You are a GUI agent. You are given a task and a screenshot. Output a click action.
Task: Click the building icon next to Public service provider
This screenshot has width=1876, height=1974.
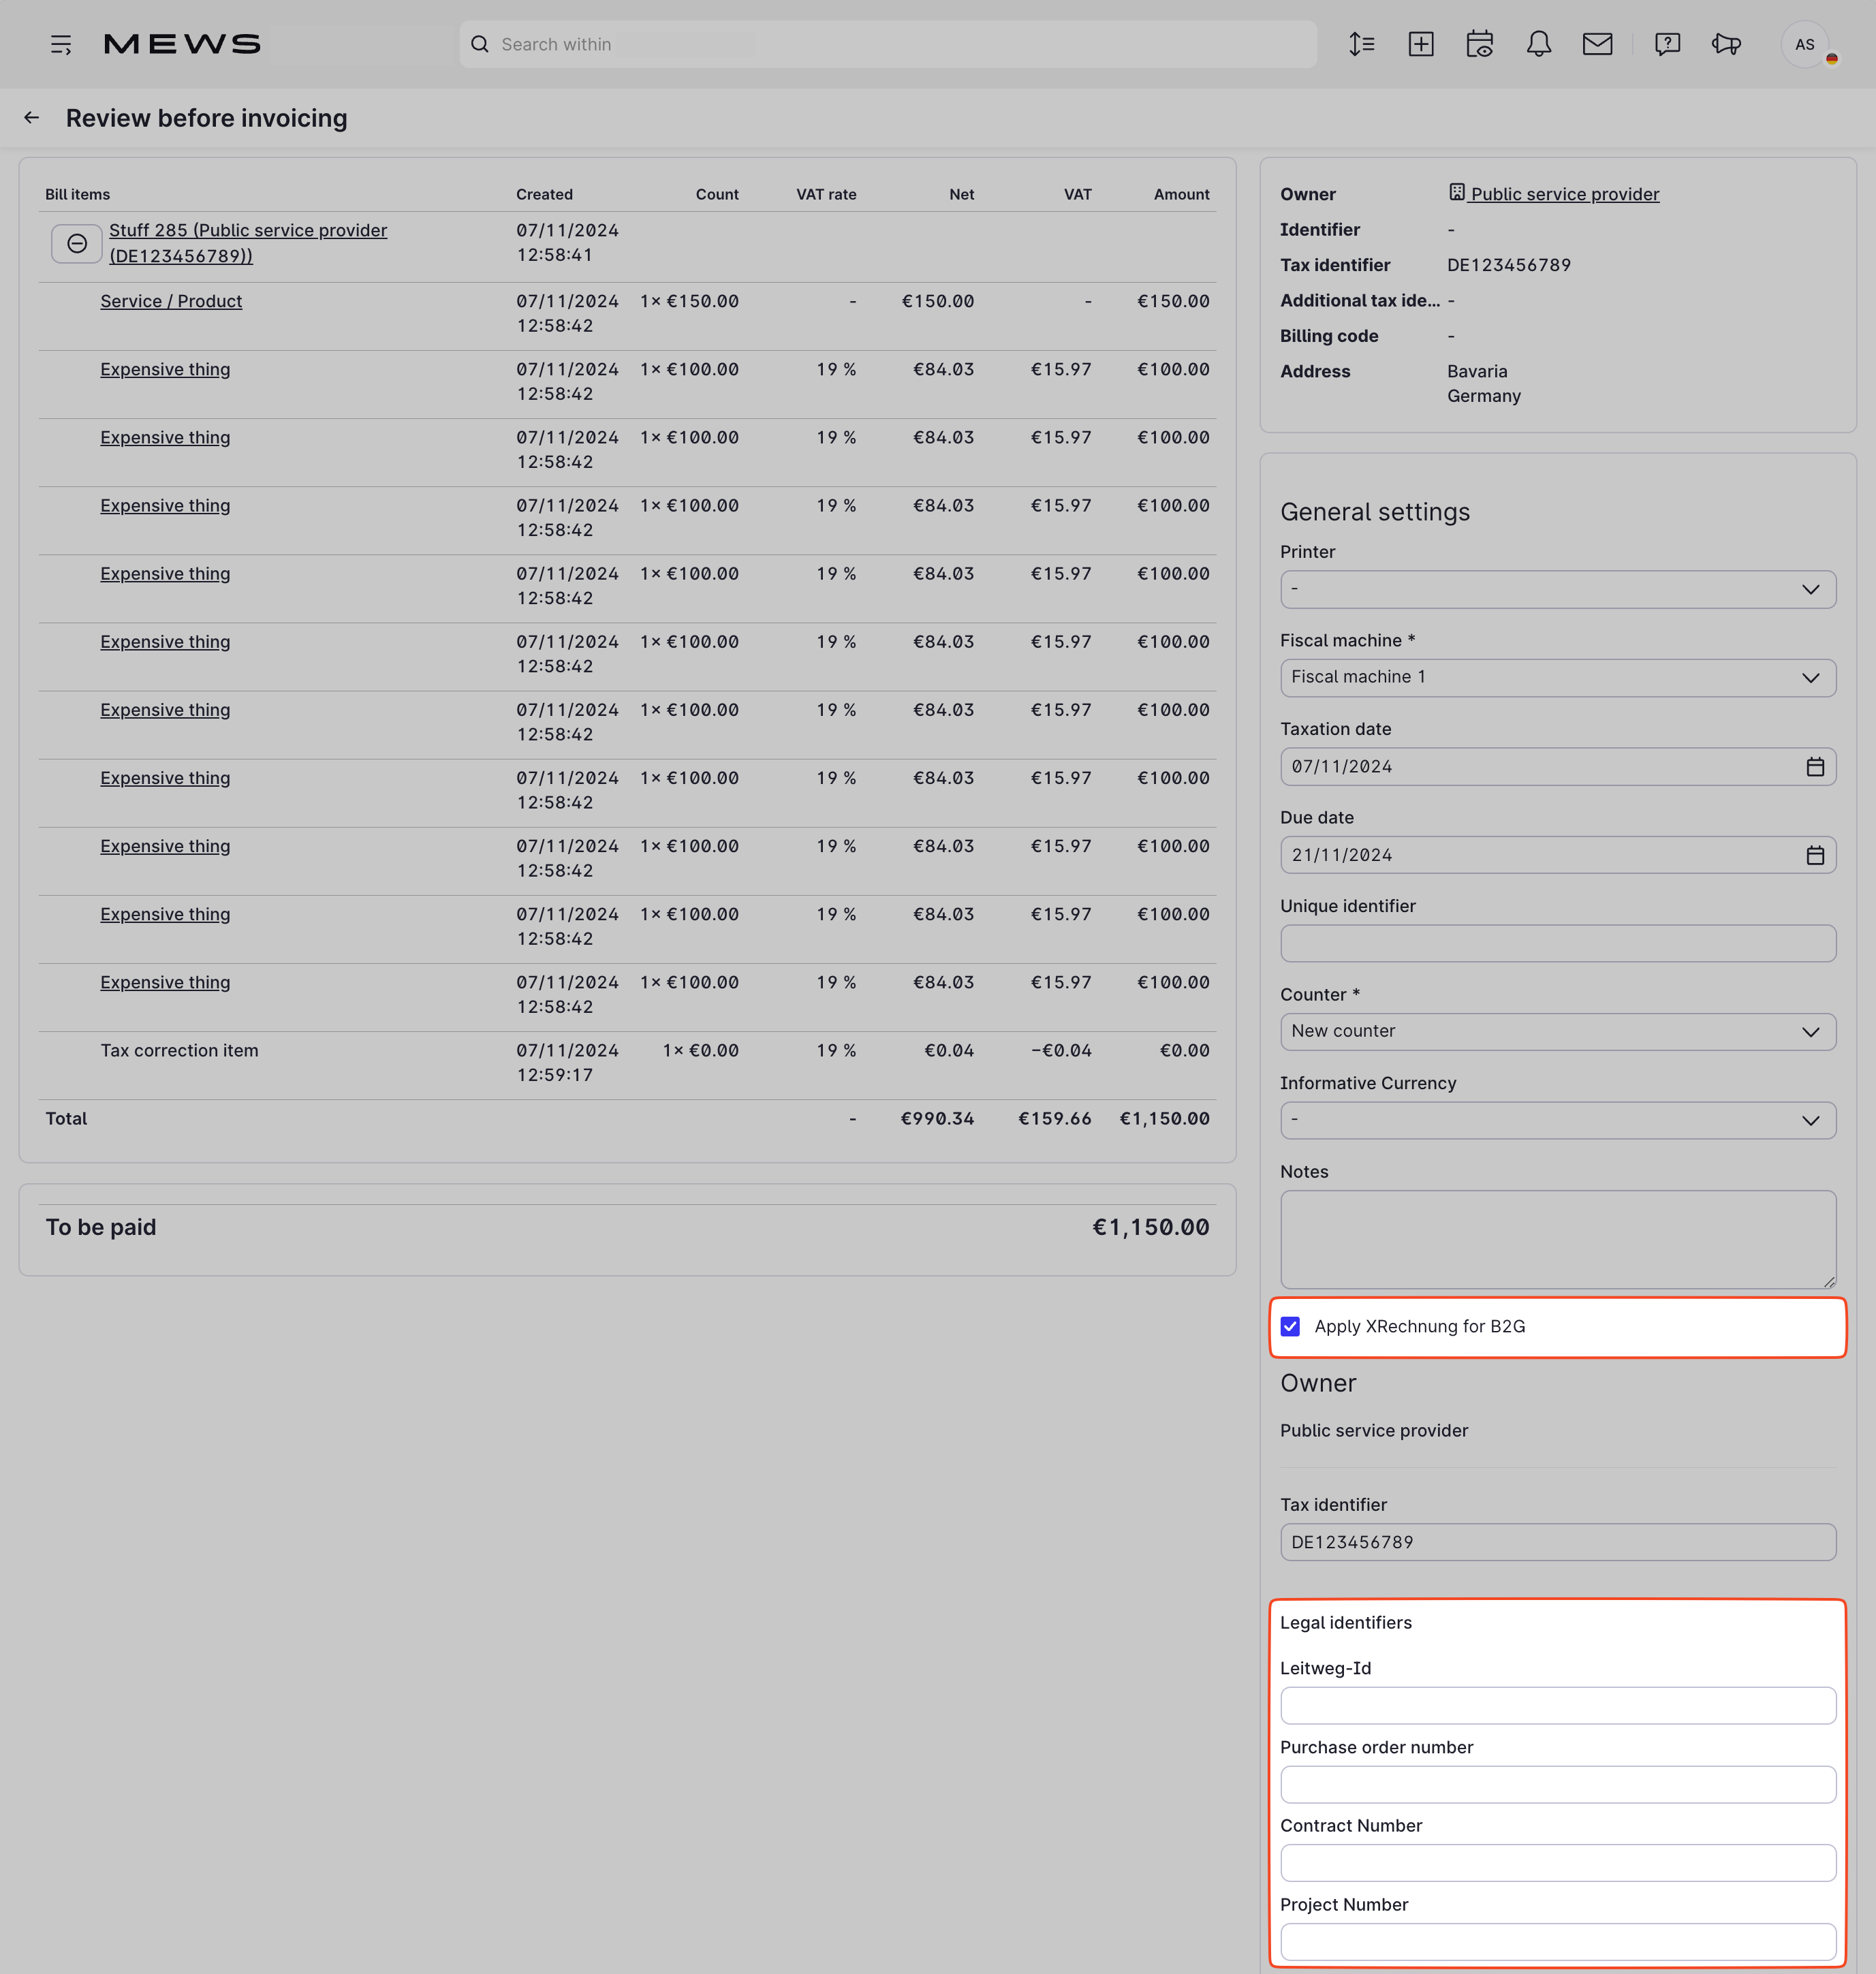1457,192
